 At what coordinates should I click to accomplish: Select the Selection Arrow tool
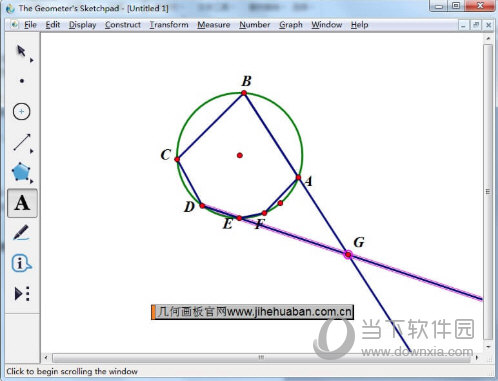pos(21,51)
